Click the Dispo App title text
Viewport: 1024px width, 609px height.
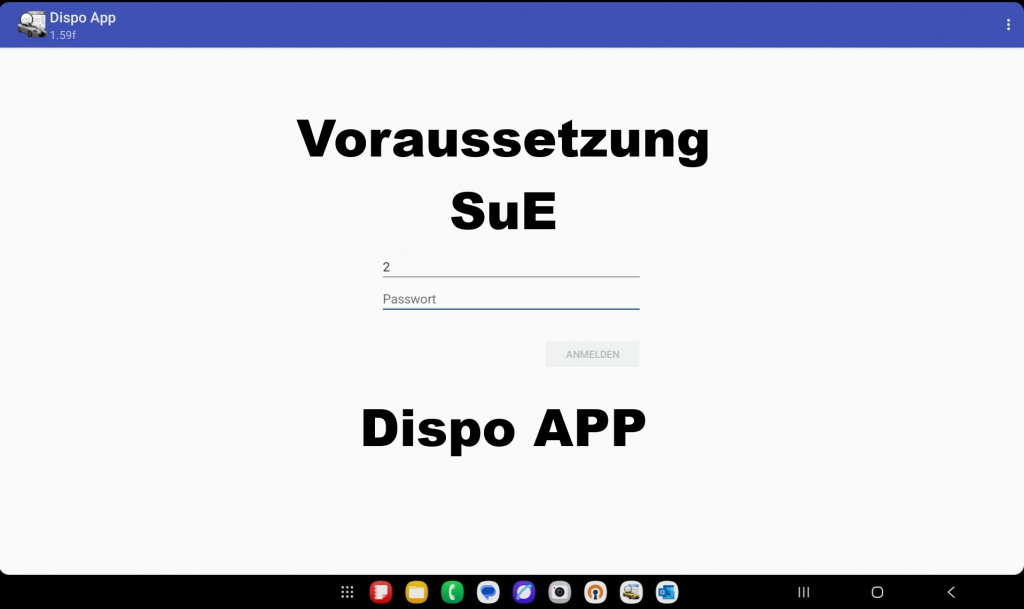point(83,18)
